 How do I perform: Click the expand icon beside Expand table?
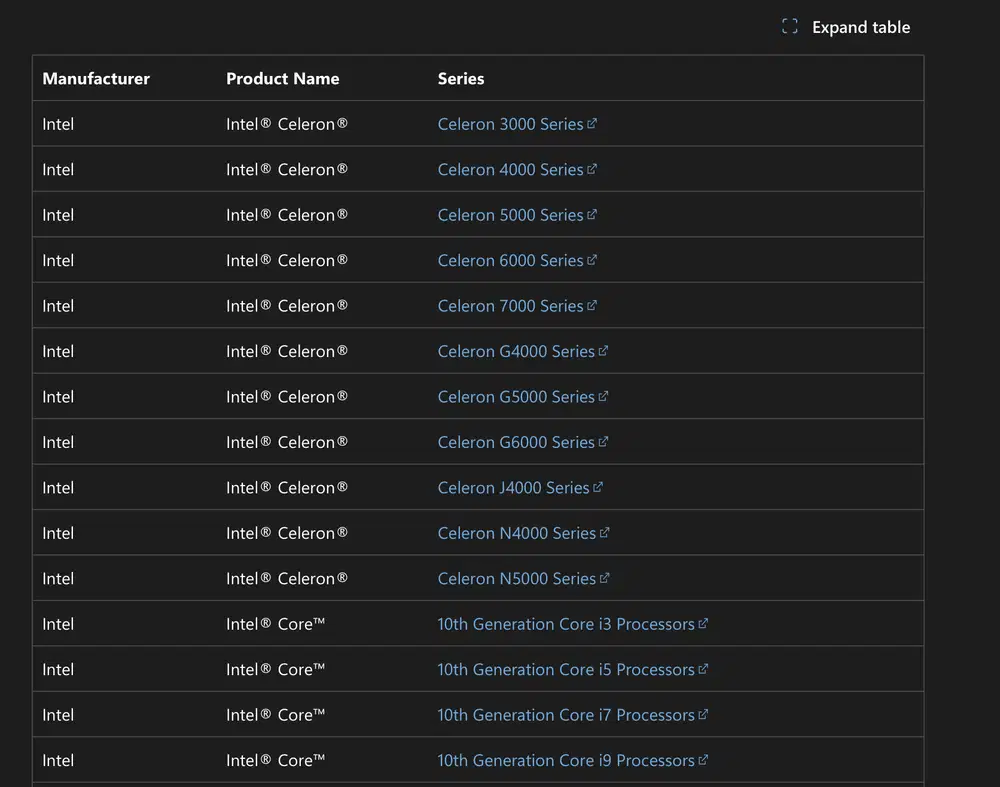click(789, 27)
